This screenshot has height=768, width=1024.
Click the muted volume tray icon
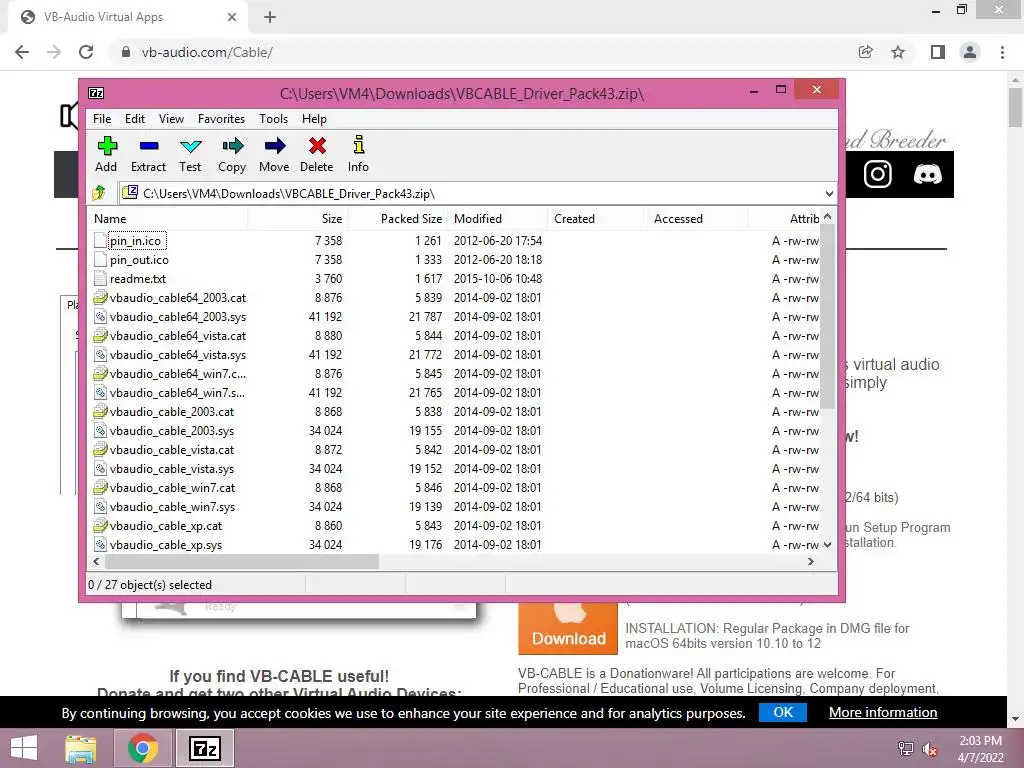930,749
